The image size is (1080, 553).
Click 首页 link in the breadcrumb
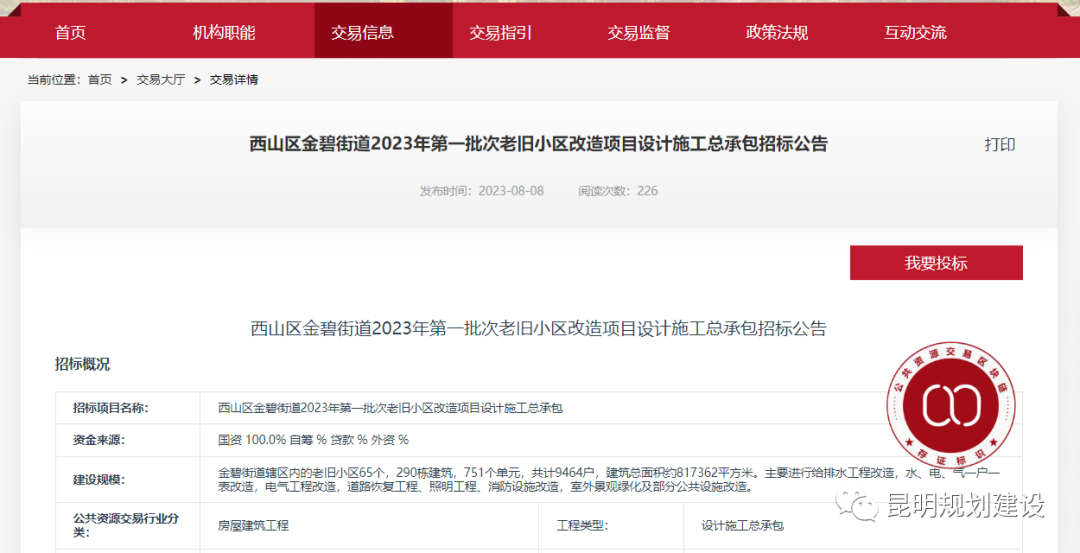click(x=100, y=80)
